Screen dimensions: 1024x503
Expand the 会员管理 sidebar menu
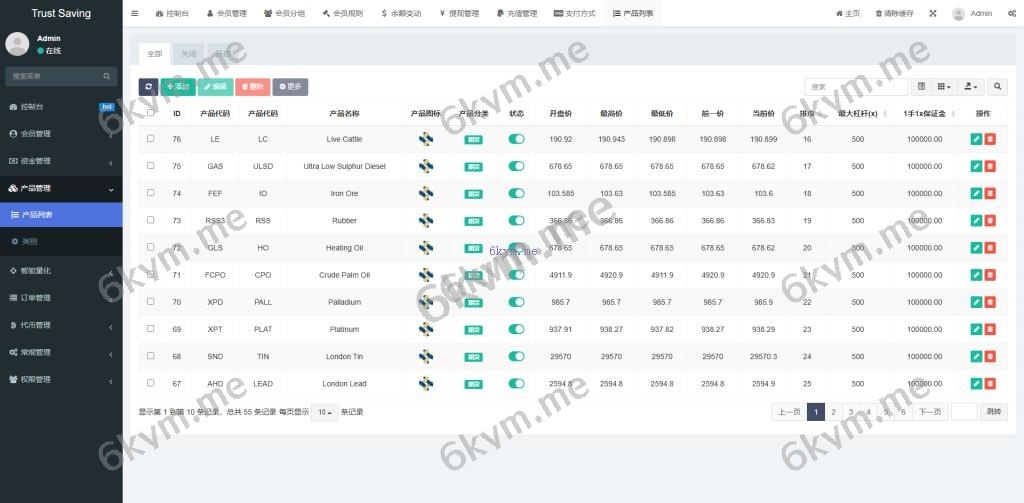click(61, 133)
